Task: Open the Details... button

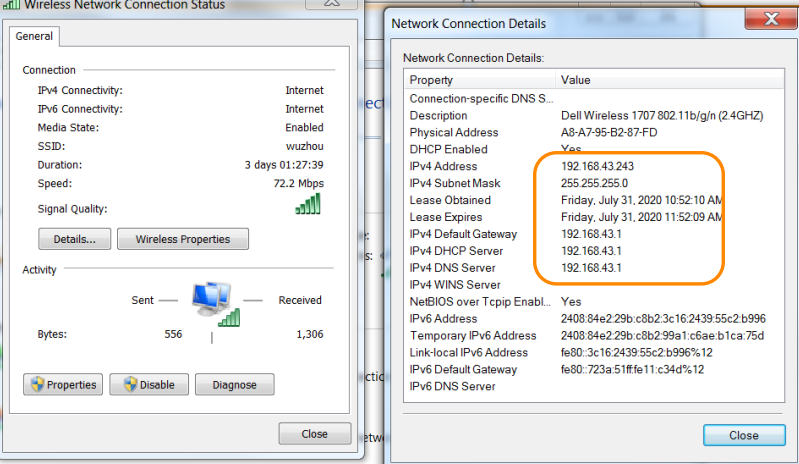Action: 75,239
